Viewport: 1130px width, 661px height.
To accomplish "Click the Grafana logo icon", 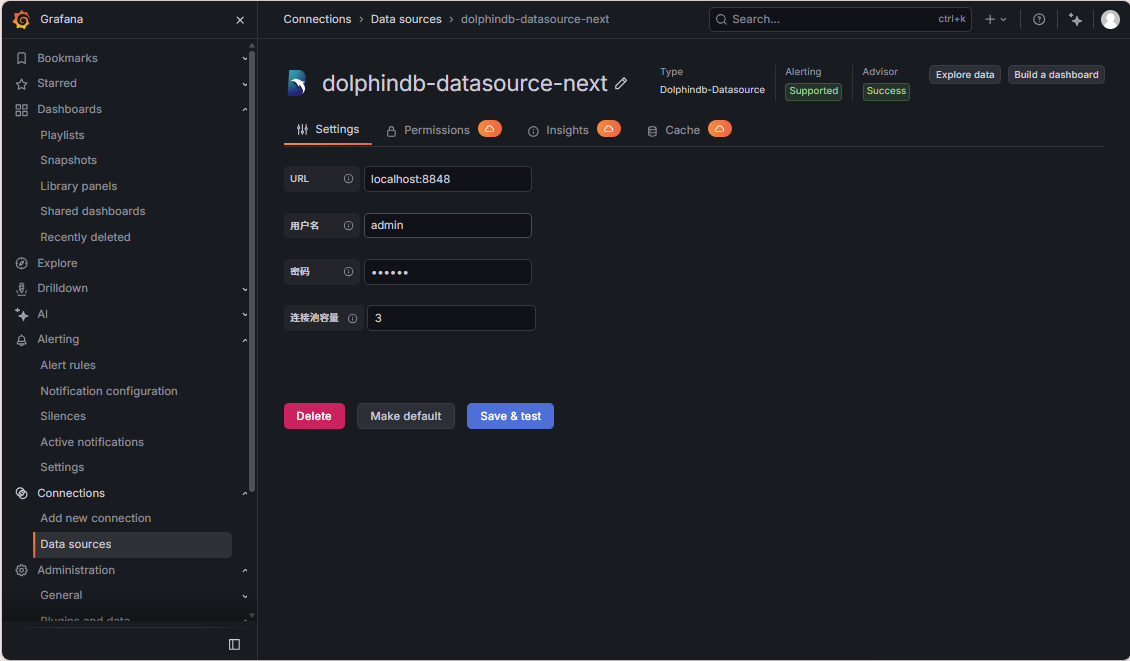I will click(x=22, y=19).
